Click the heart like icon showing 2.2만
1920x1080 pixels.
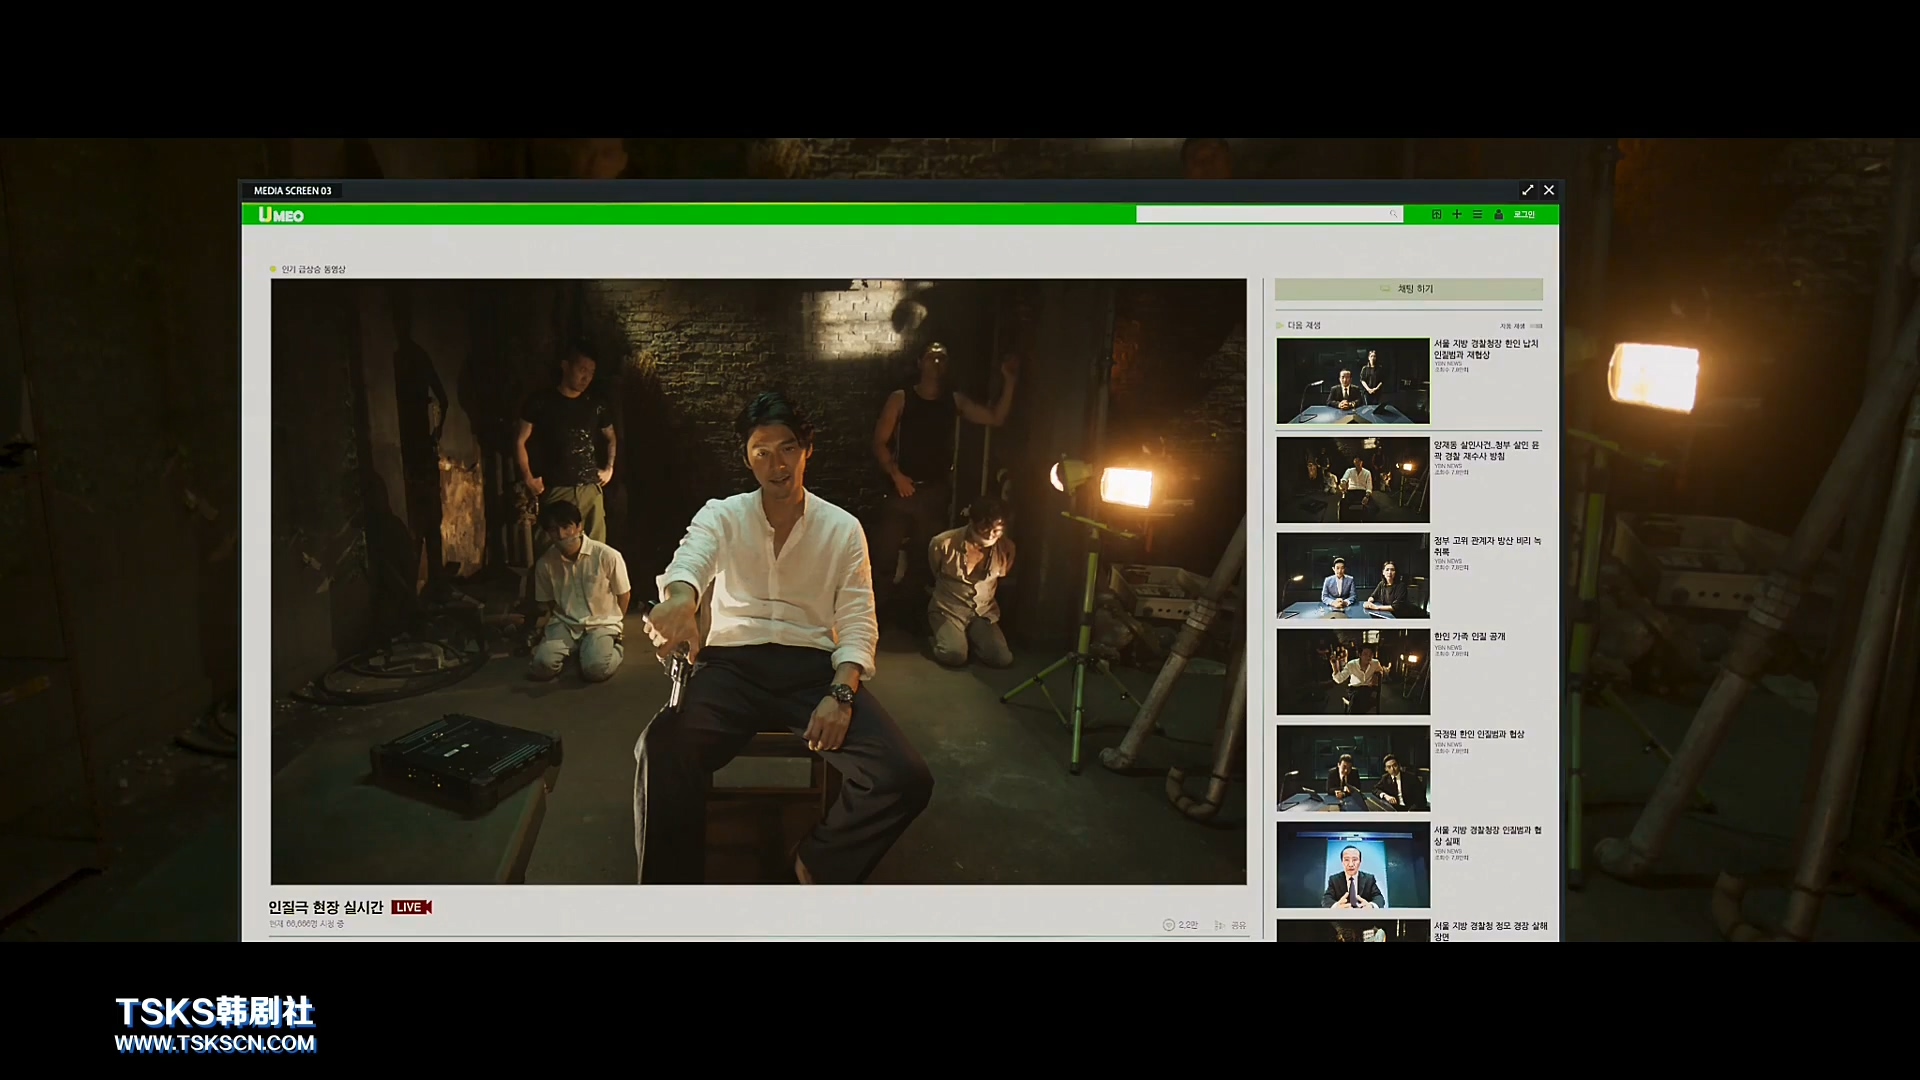coord(1169,925)
